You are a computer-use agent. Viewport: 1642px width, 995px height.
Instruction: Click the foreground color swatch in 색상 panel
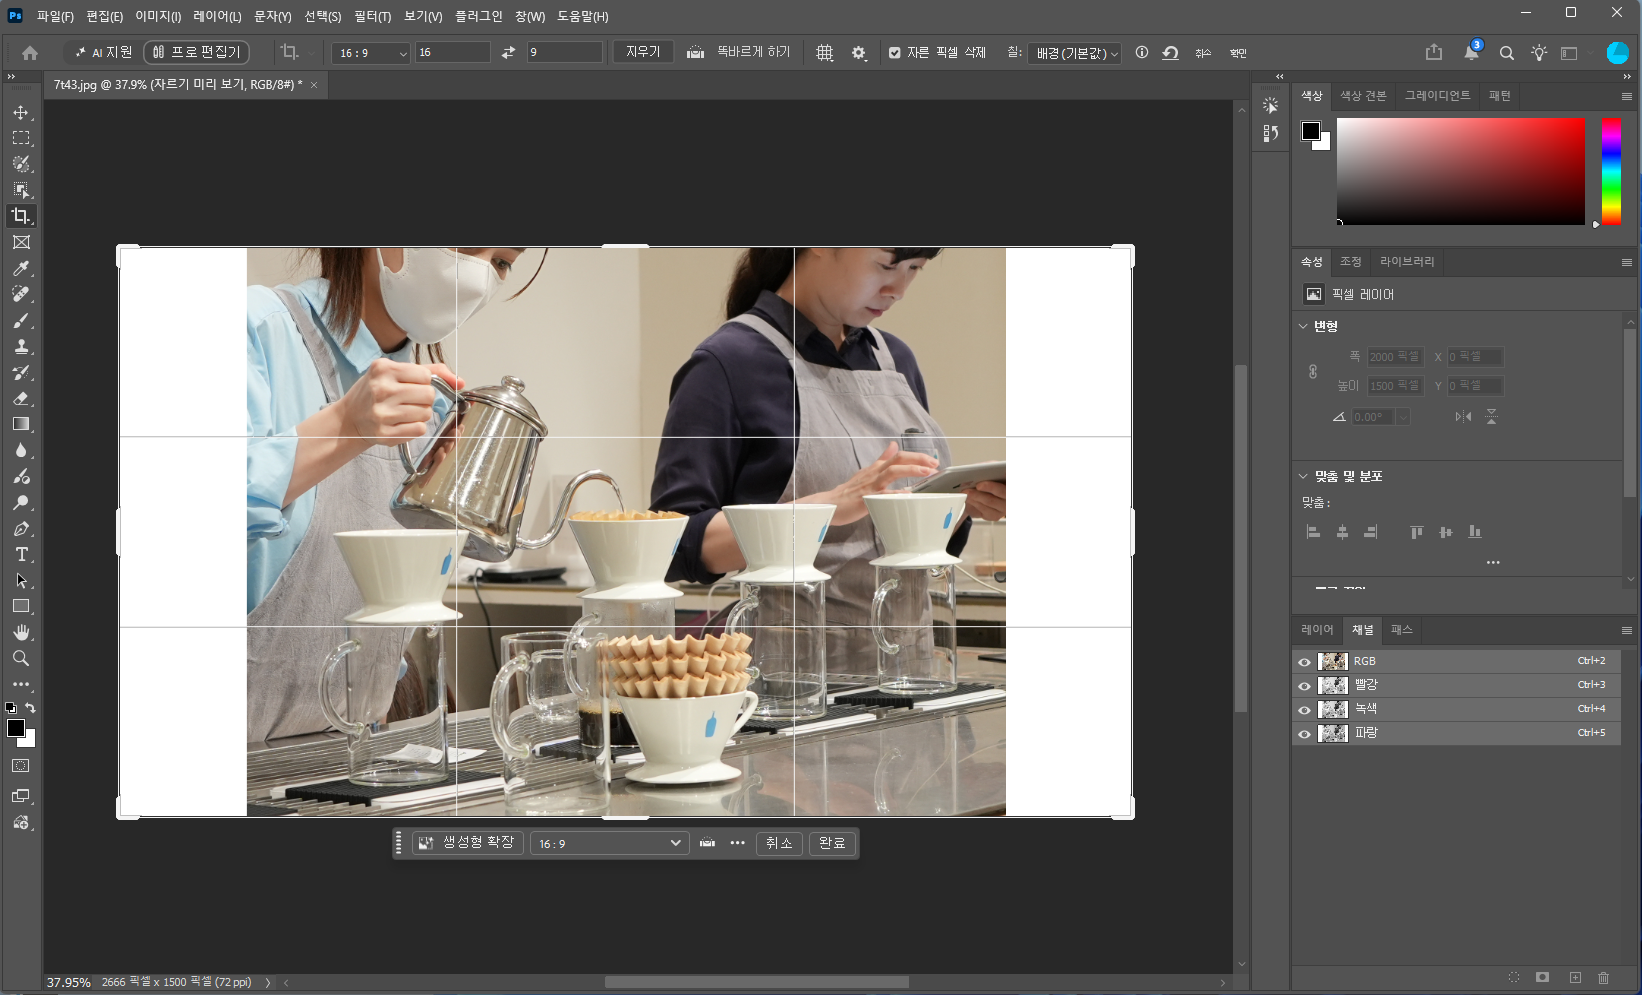coord(1311,131)
